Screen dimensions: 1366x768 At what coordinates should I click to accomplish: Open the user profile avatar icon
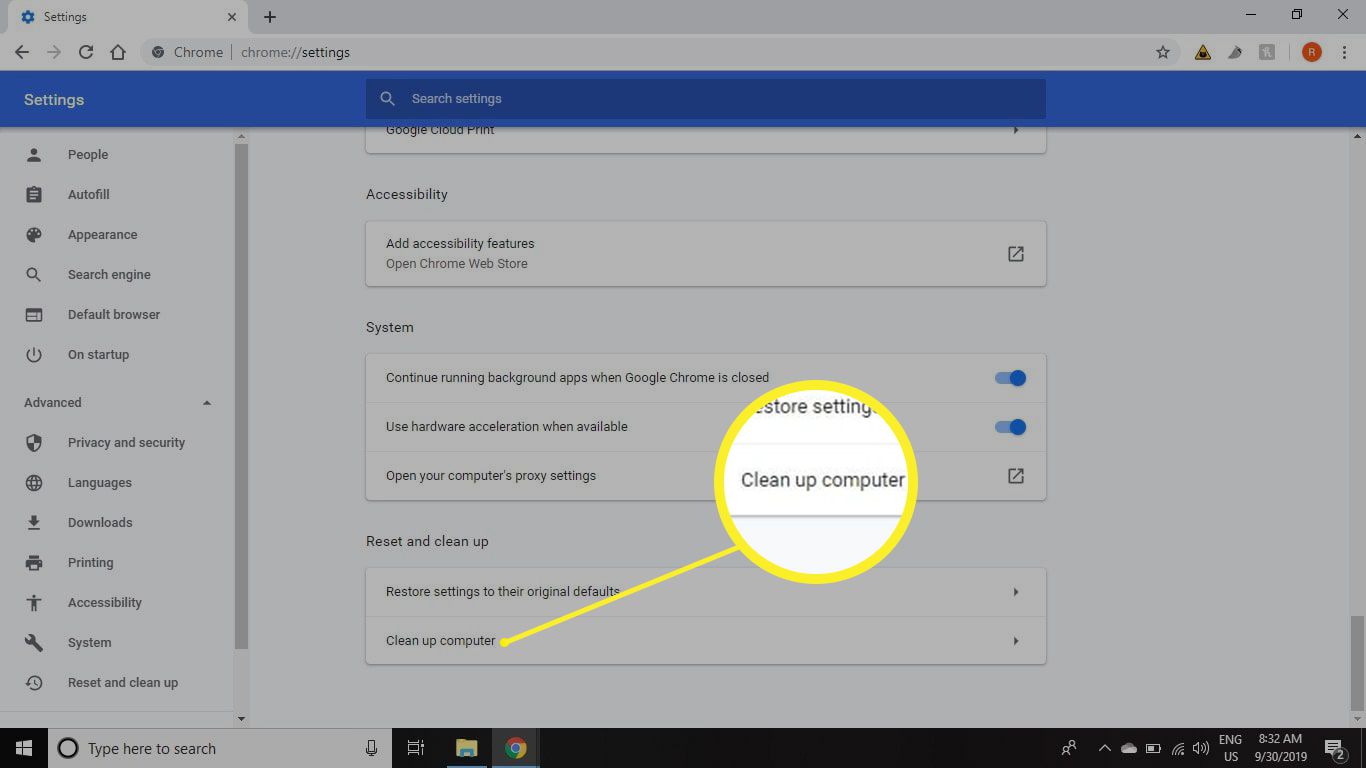tap(1311, 52)
